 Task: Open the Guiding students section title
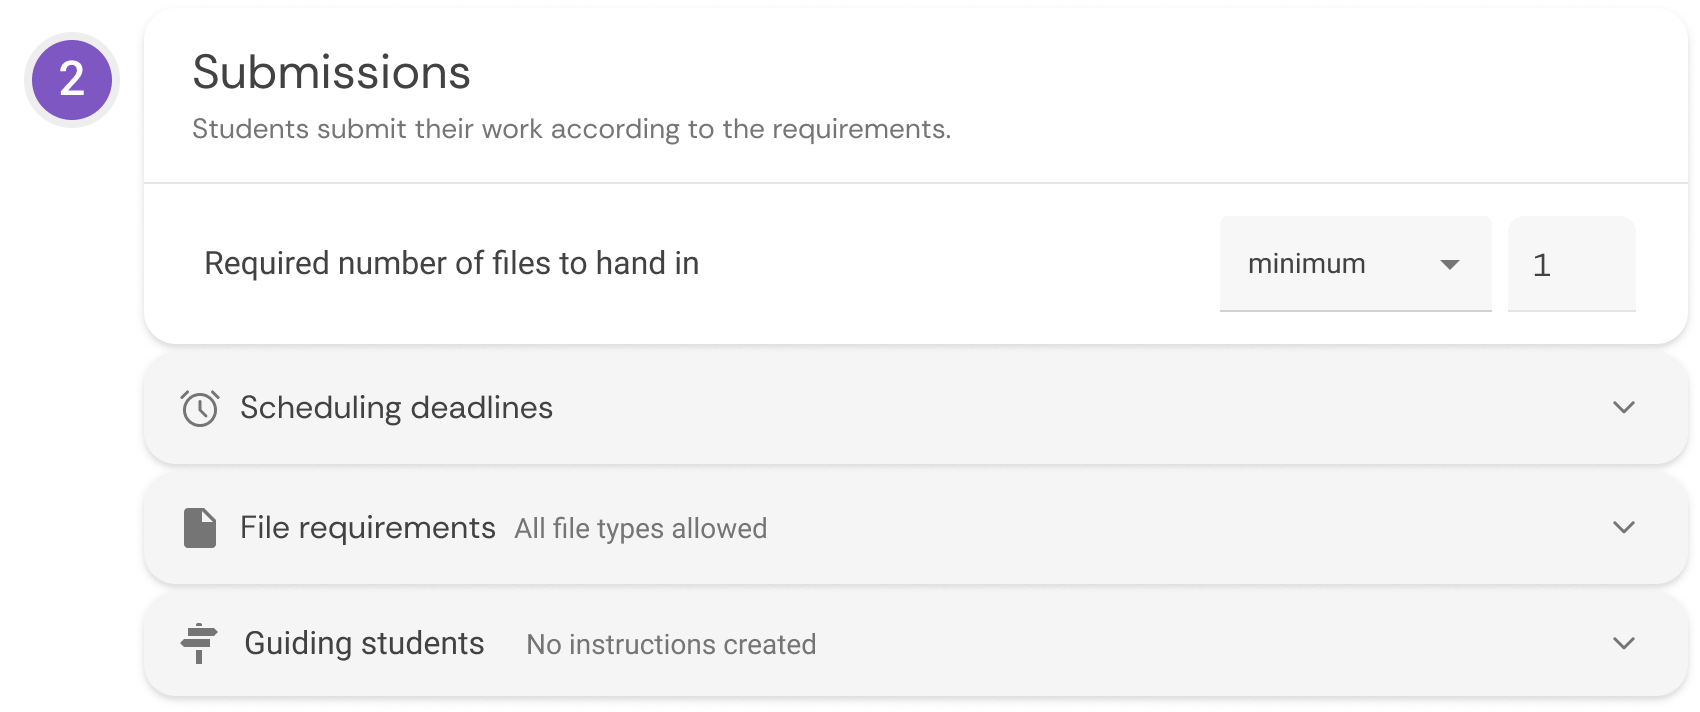click(x=364, y=643)
